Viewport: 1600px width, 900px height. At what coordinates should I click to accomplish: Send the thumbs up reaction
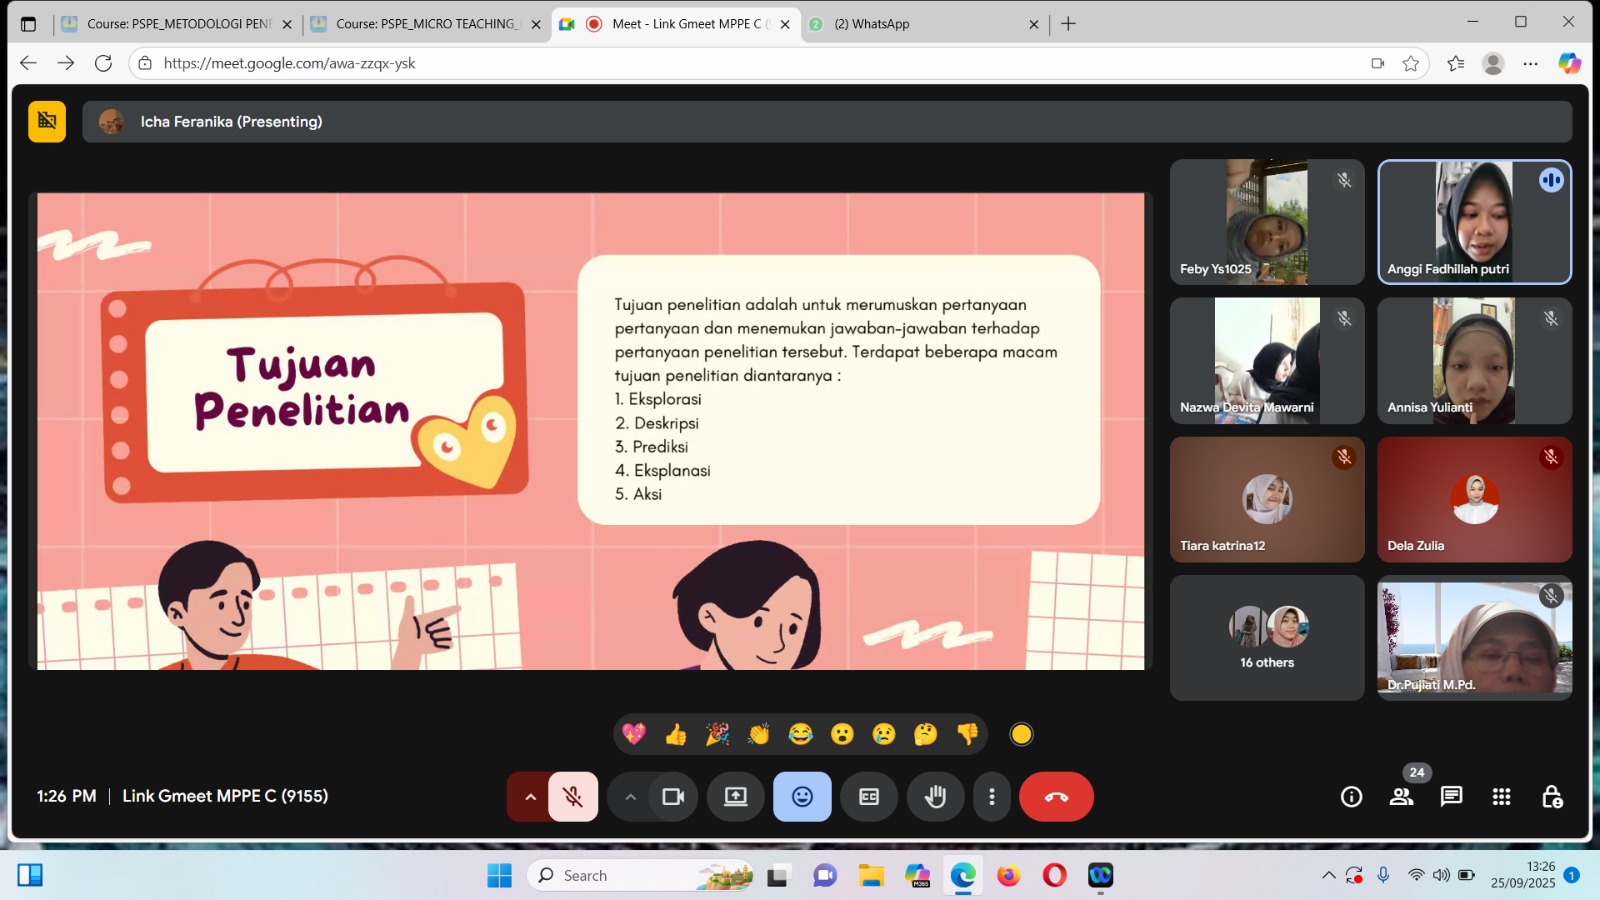tap(676, 735)
